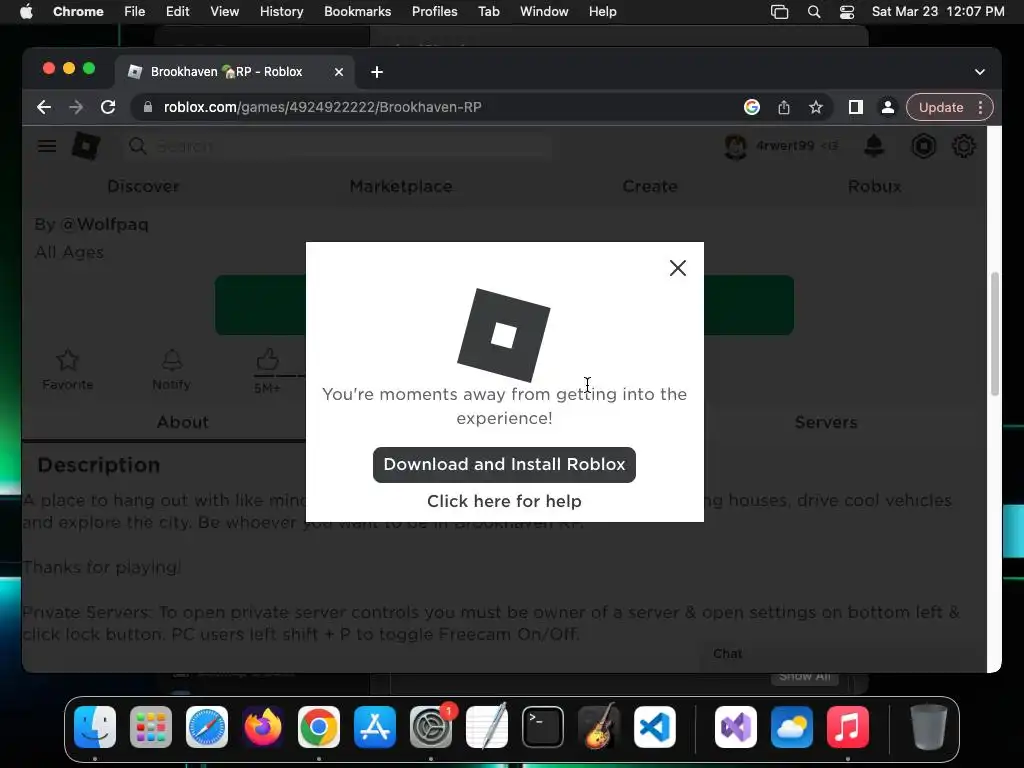Open the Click here for help link
Viewport: 1024px width, 768px height.
point(504,501)
